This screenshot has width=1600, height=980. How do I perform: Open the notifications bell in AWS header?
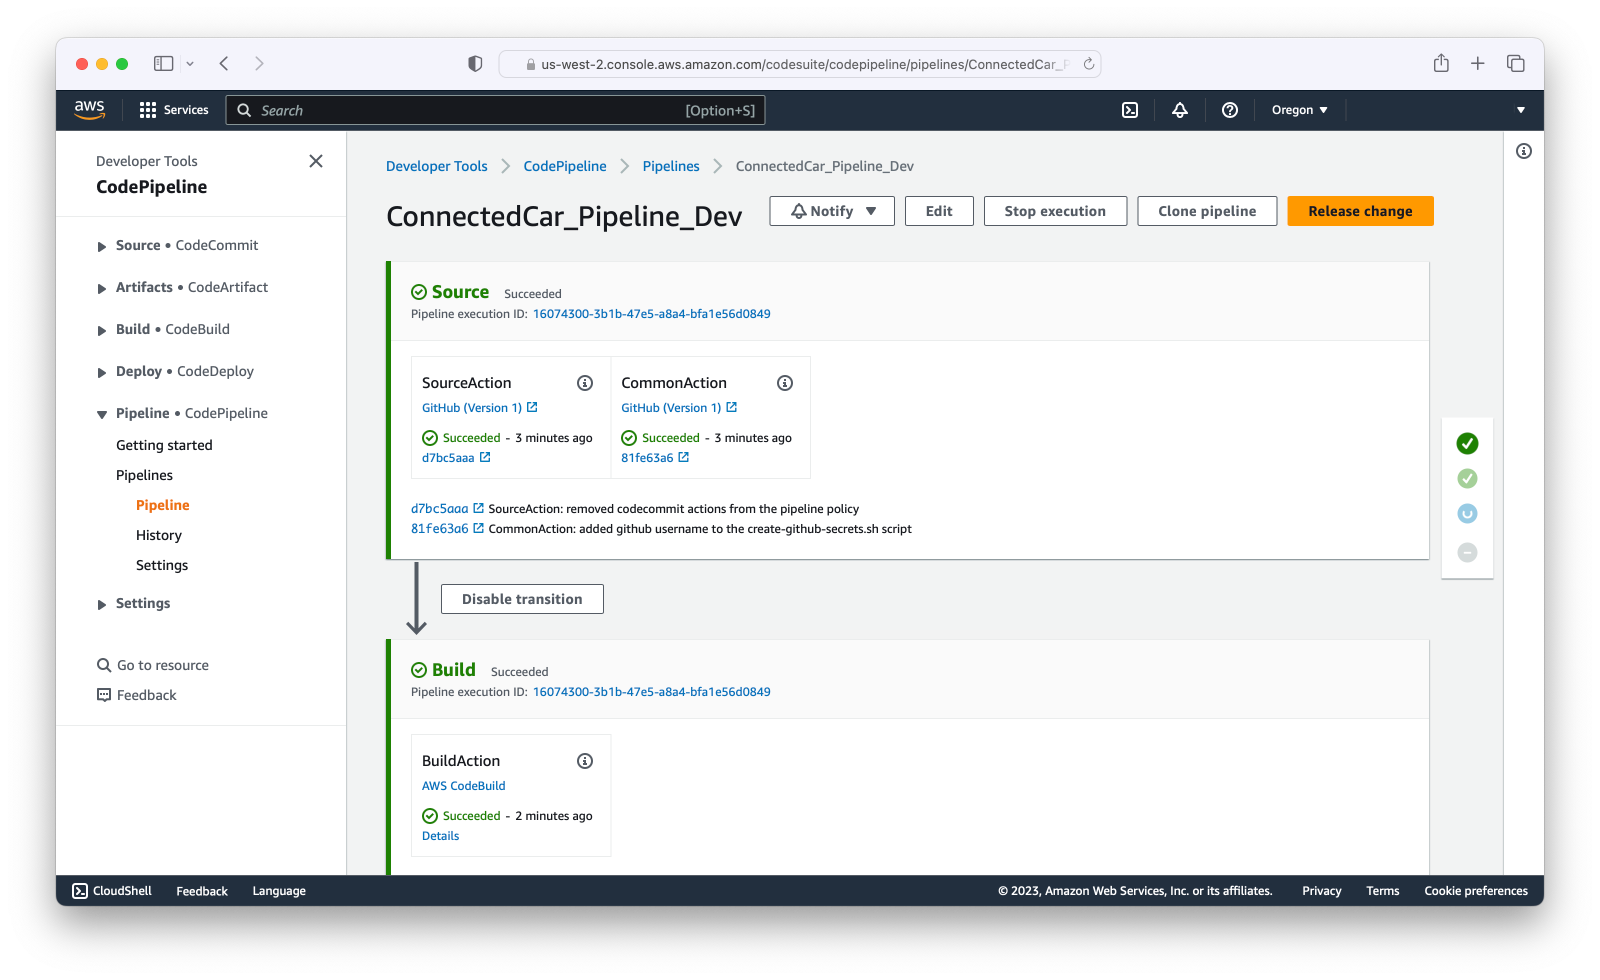(x=1180, y=110)
